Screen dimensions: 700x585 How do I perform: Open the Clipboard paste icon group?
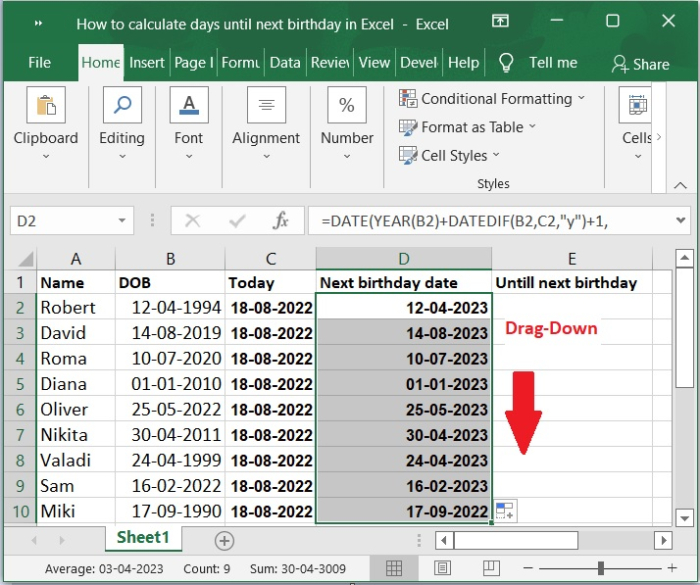click(45, 106)
